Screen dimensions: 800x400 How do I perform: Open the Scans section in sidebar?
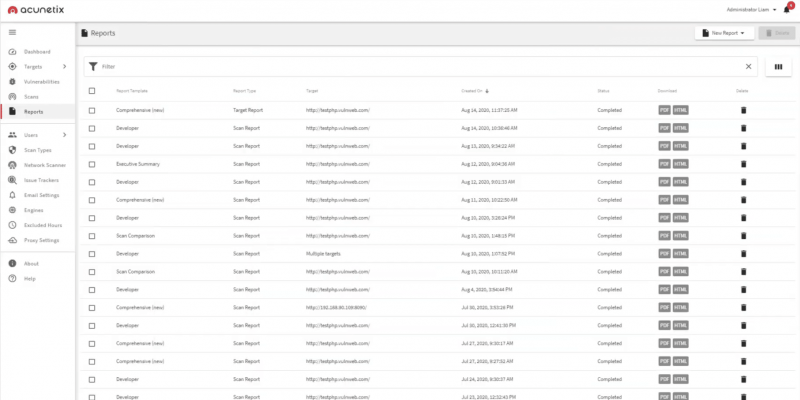pyautogui.click(x=31, y=96)
